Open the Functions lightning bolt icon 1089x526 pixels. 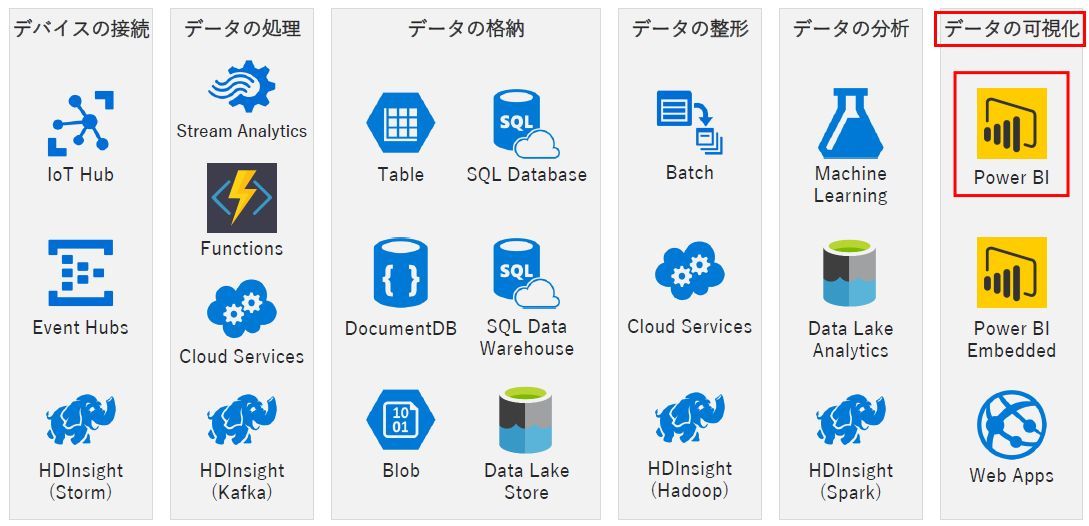click(241, 197)
